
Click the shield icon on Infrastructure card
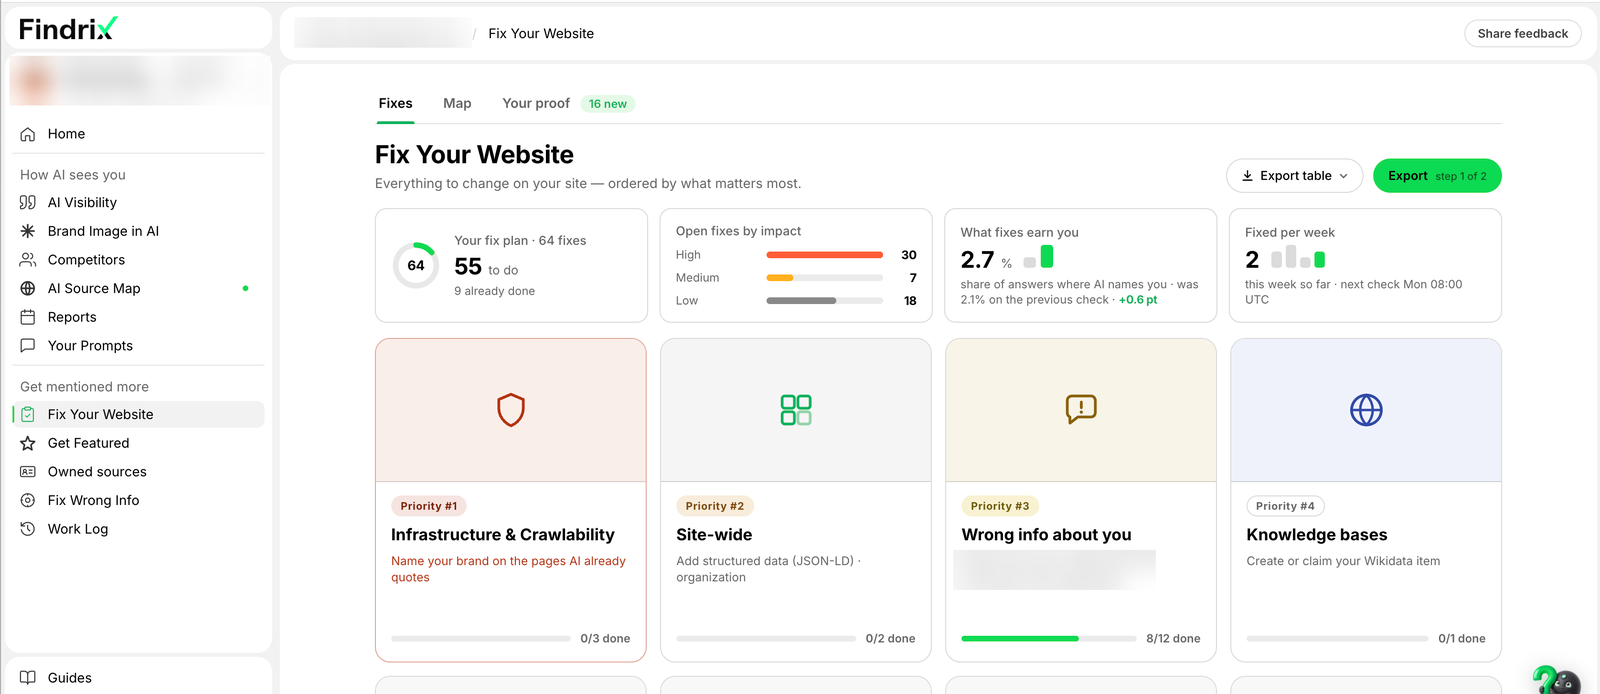[x=511, y=410]
